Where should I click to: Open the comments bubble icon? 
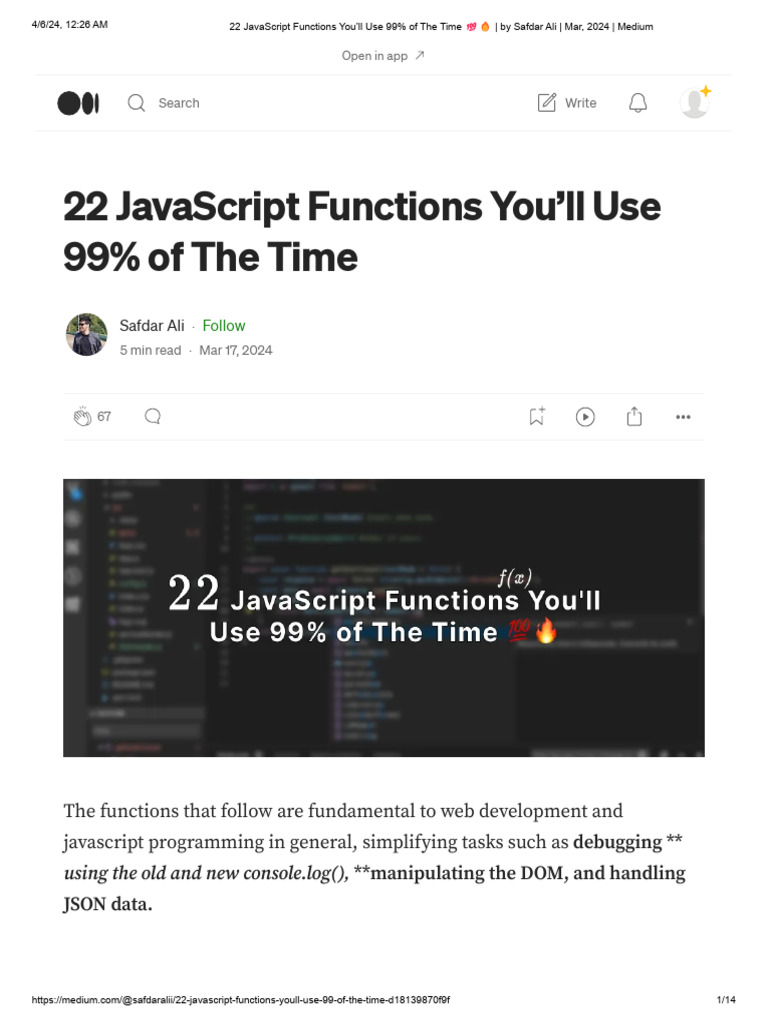[x=153, y=417]
